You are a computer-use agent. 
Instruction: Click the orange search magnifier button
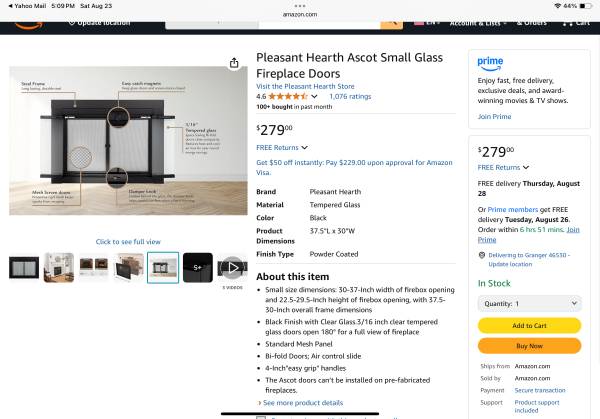point(391,24)
